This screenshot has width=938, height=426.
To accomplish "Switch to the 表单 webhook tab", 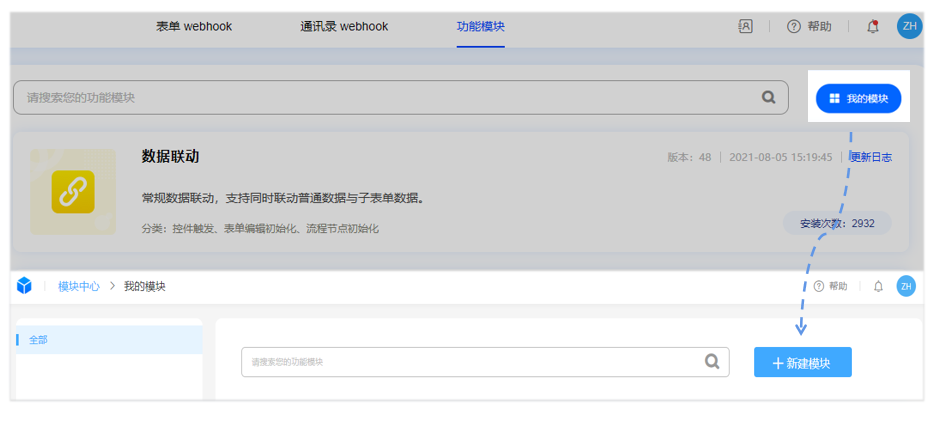I will (x=194, y=27).
